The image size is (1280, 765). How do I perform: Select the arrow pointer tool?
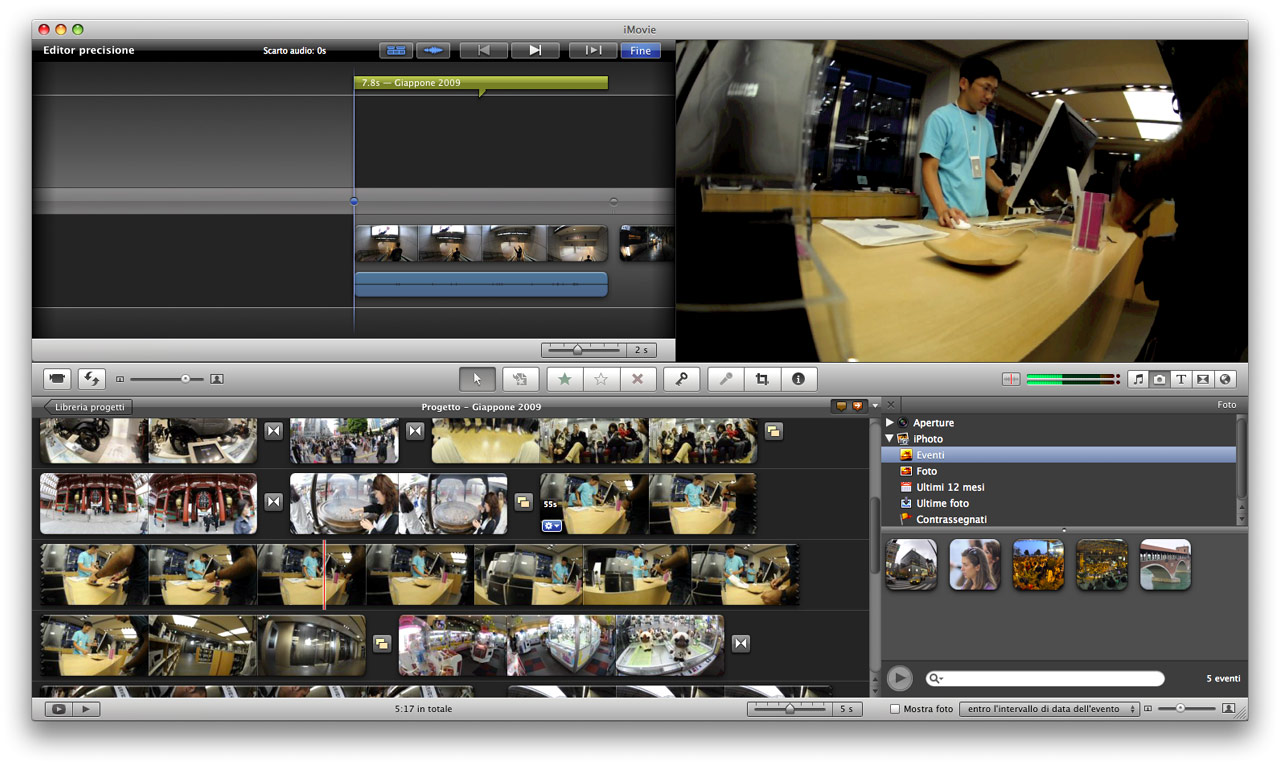pyautogui.click(x=477, y=379)
